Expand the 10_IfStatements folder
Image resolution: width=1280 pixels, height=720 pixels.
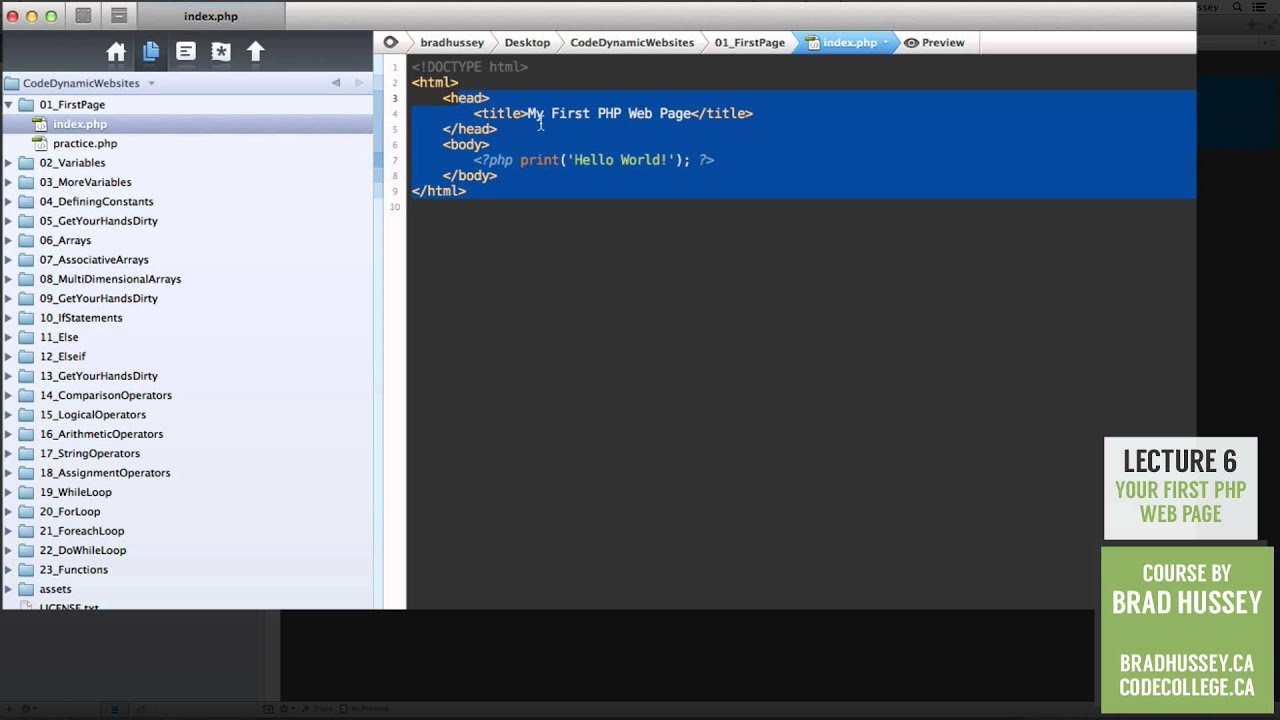click(8, 318)
